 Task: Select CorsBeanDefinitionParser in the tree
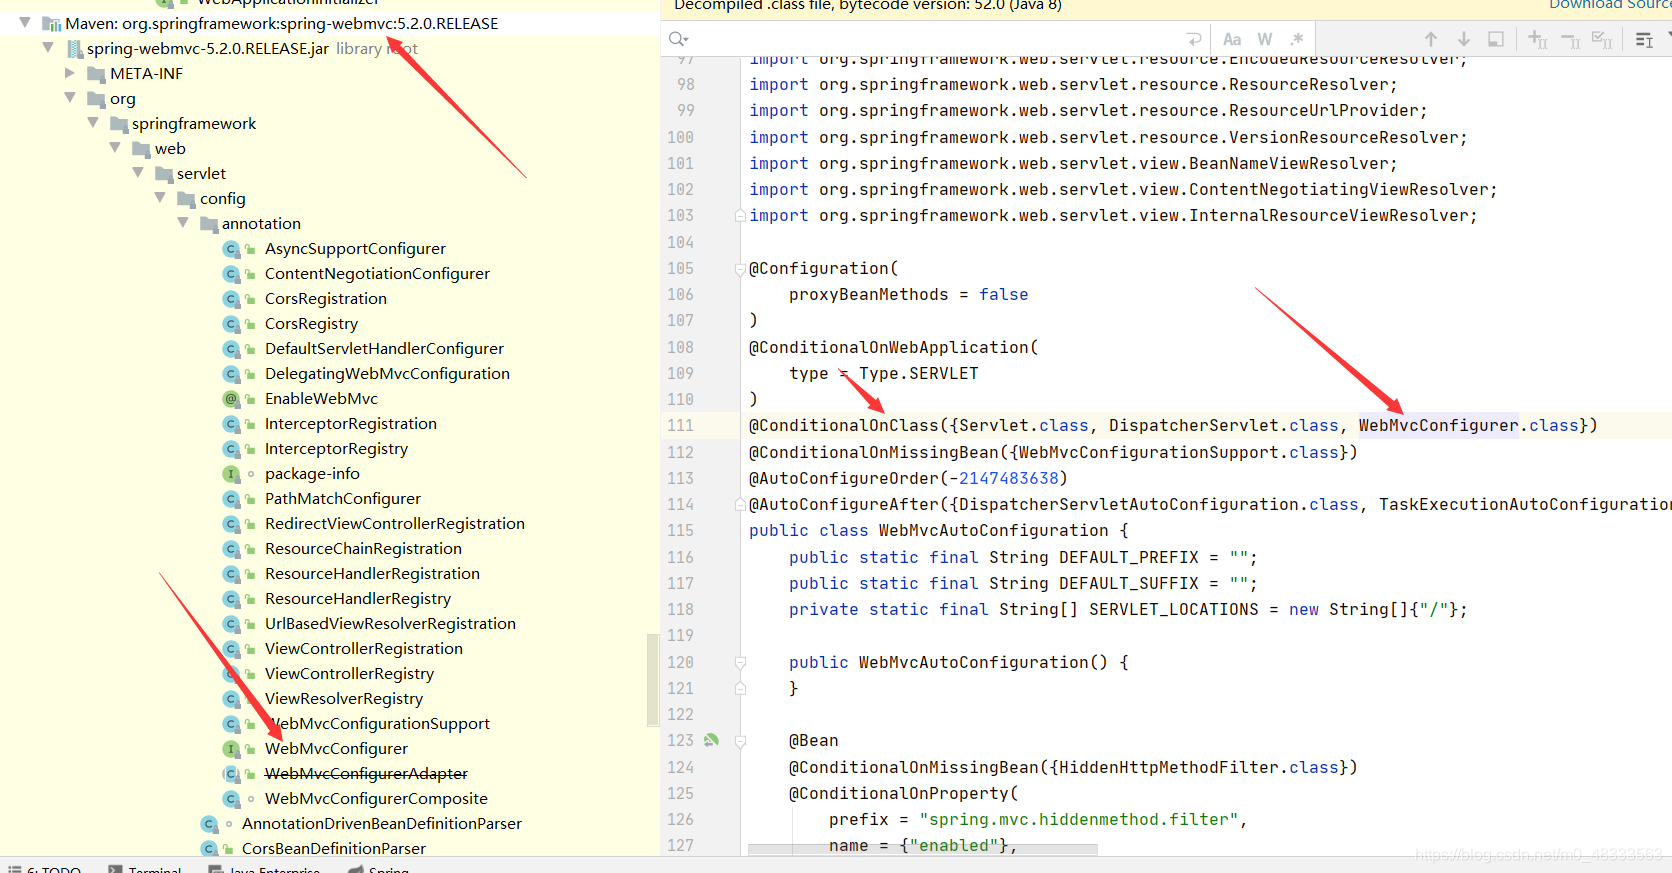(334, 849)
